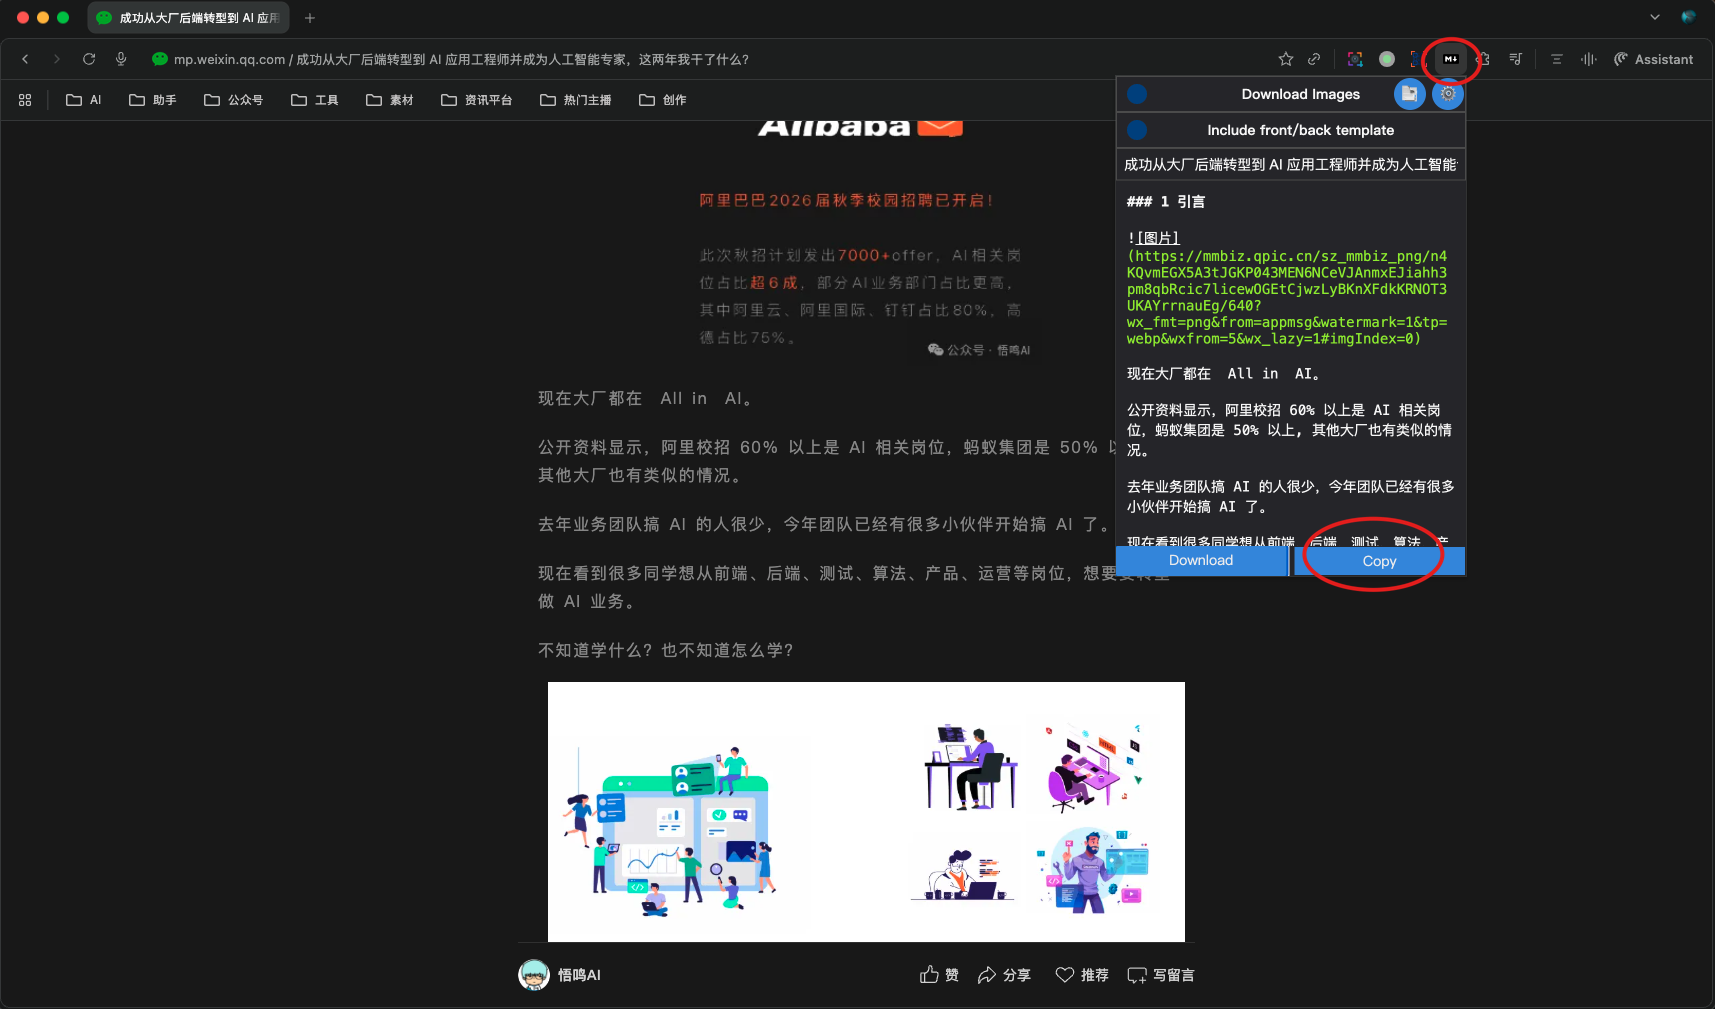The height and width of the screenshot is (1009, 1715).
Task: Open the 工具 bookmarks folder
Action: click(x=314, y=100)
